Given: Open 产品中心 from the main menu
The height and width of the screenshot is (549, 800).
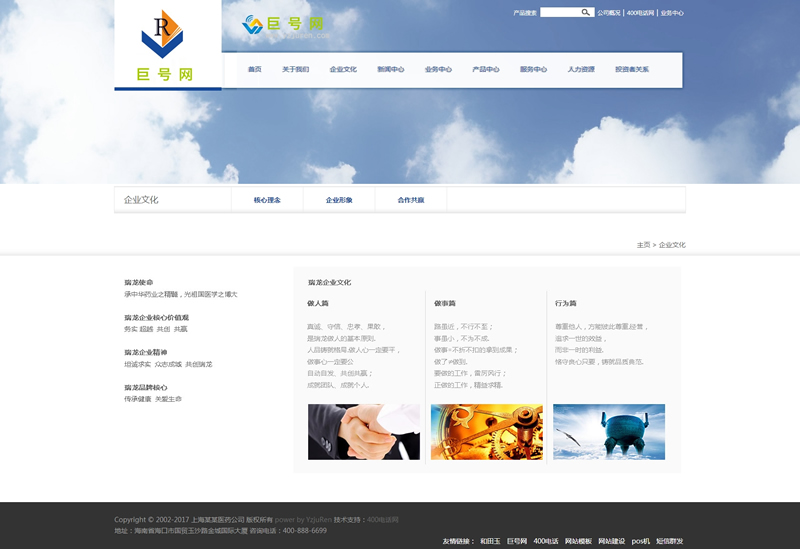Looking at the screenshot, I should tap(486, 69).
